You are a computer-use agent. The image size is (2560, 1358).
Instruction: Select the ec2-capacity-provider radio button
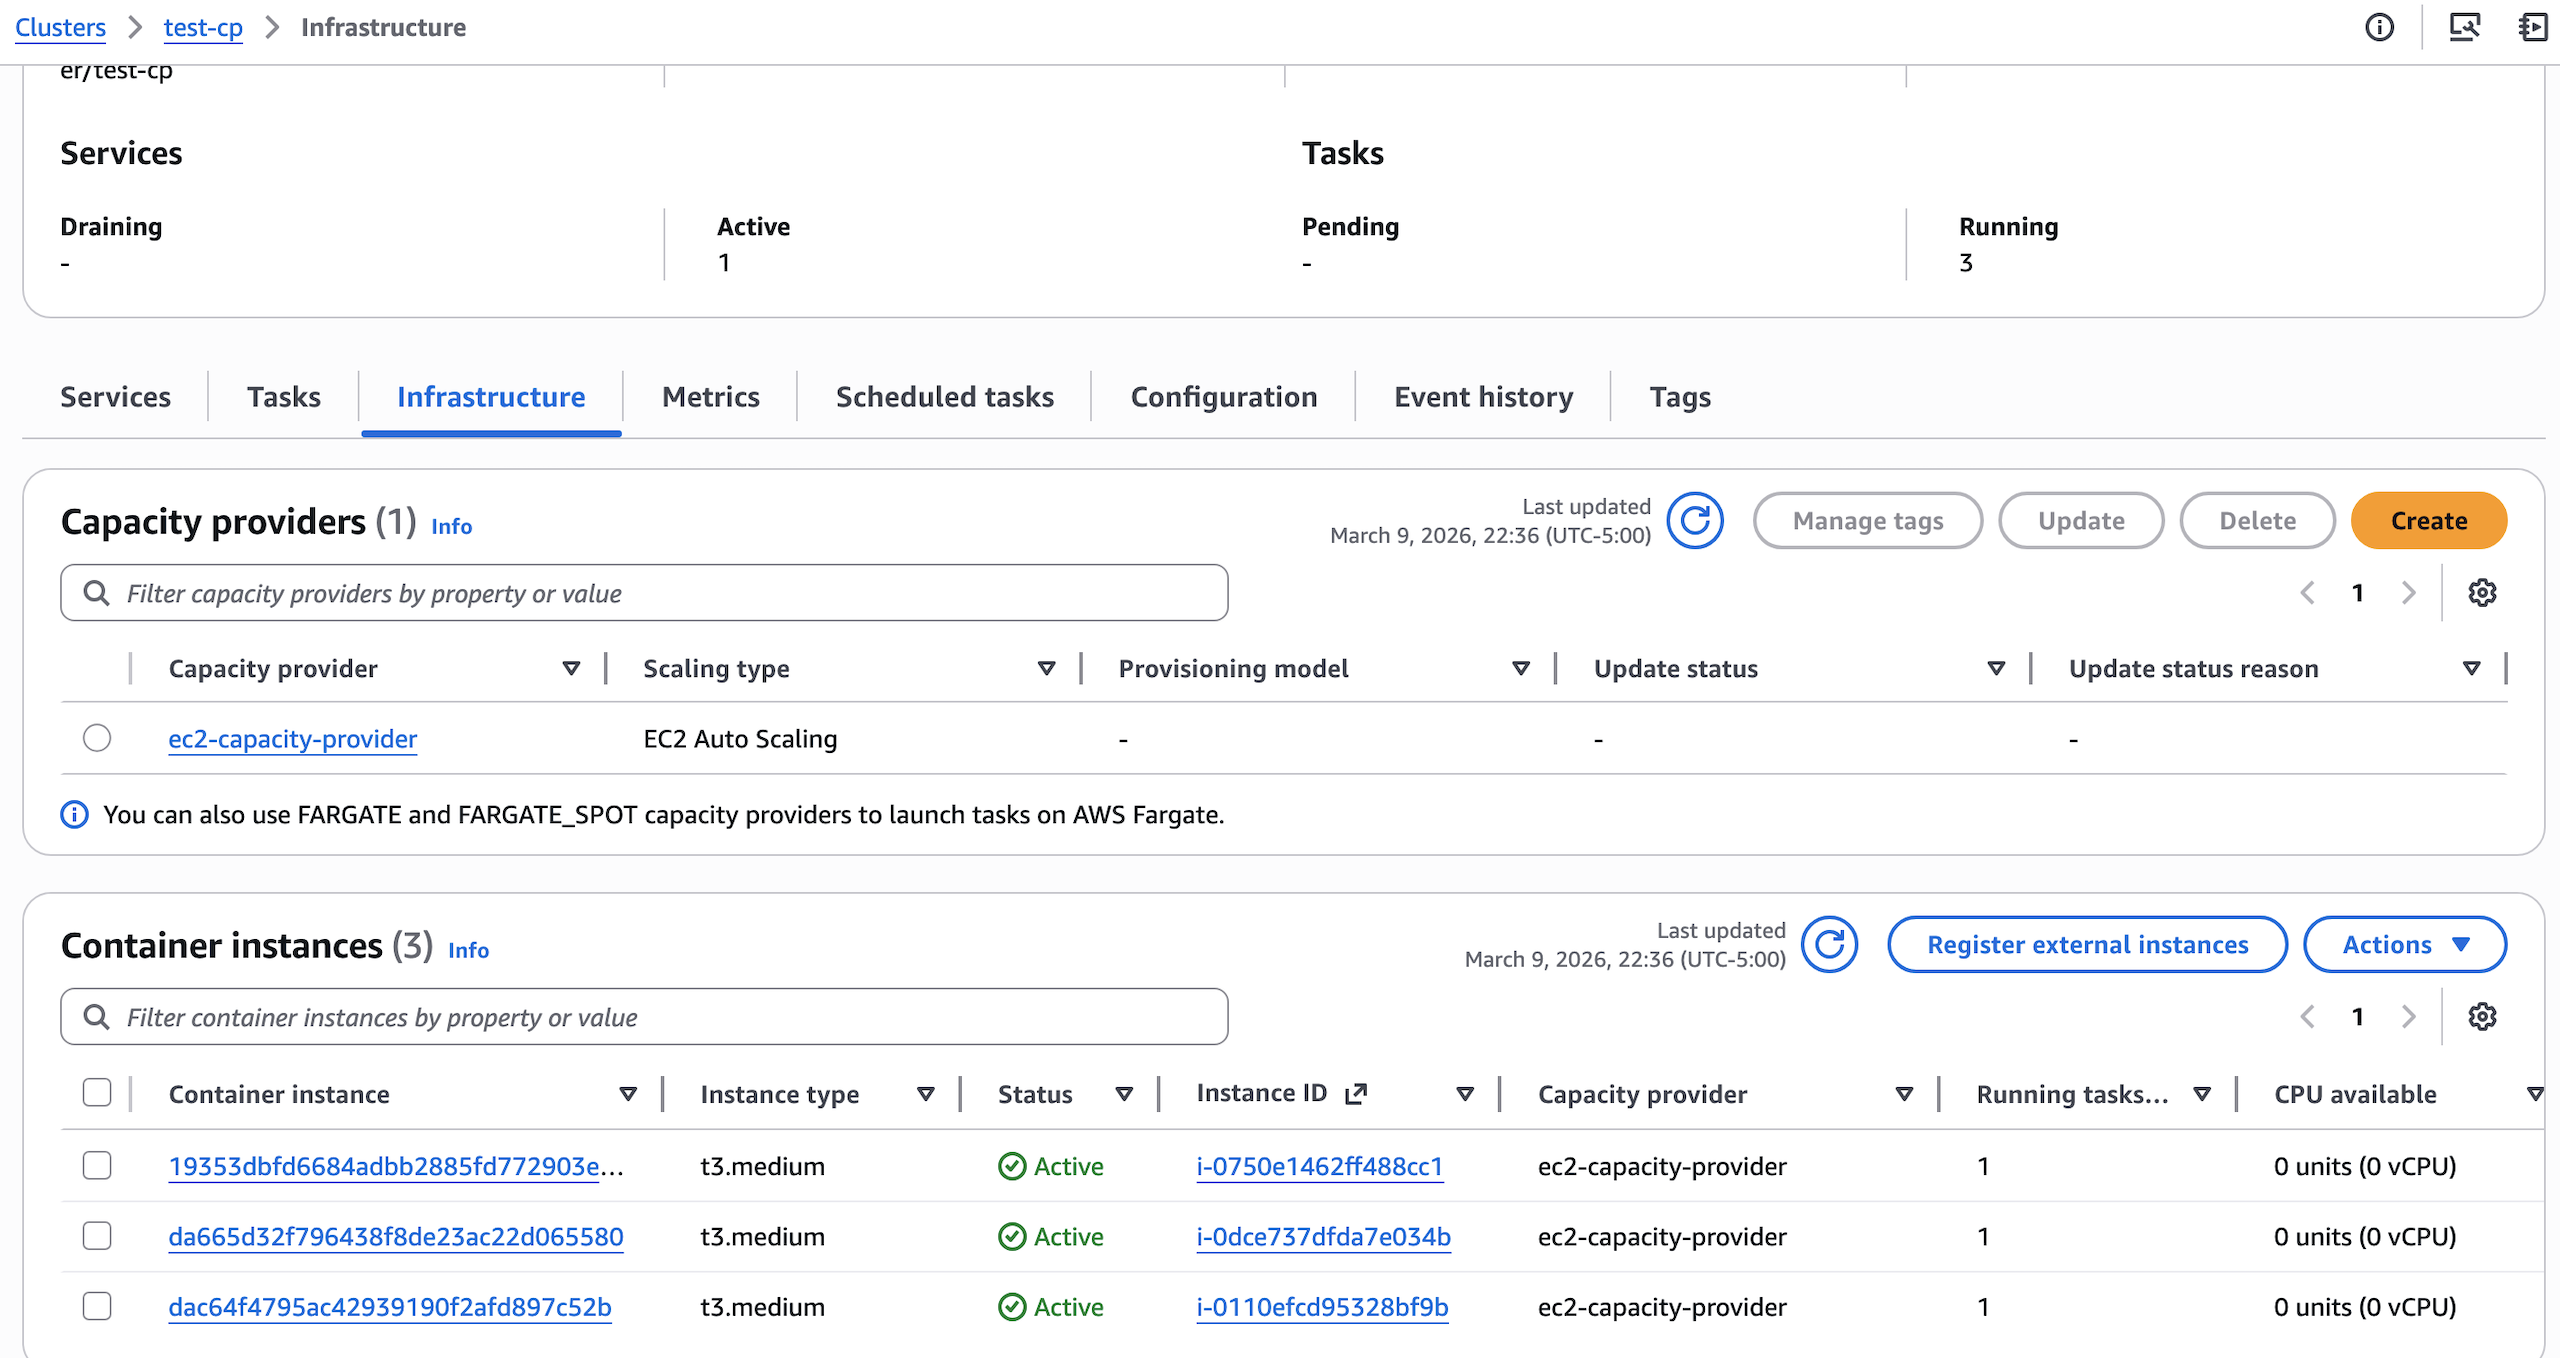point(97,738)
